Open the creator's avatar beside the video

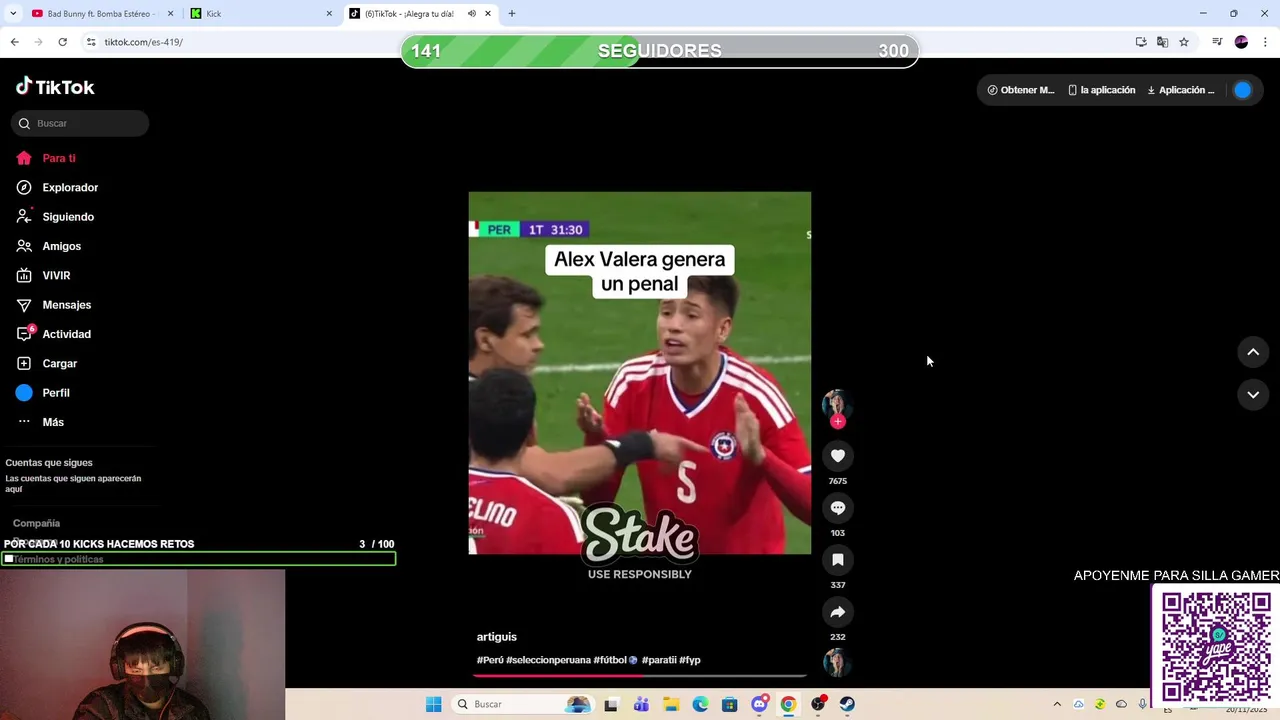(x=836, y=403)
